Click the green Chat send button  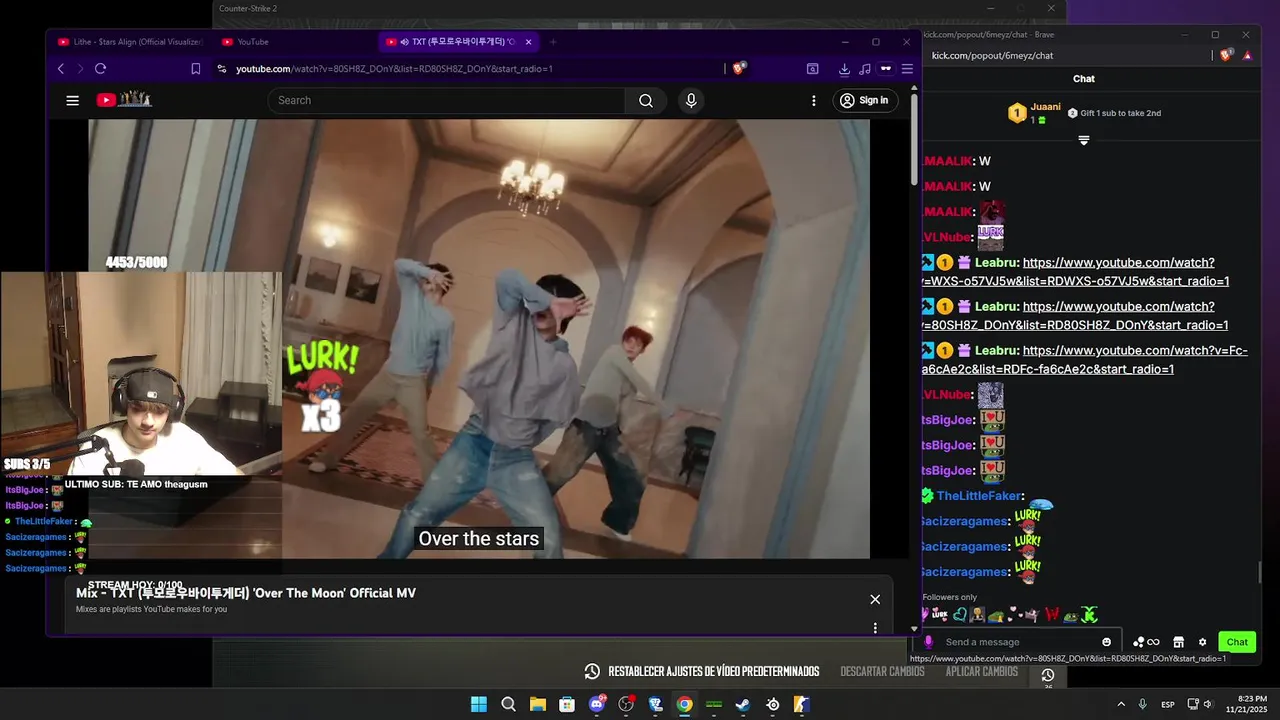click(x=1237, y=642)
